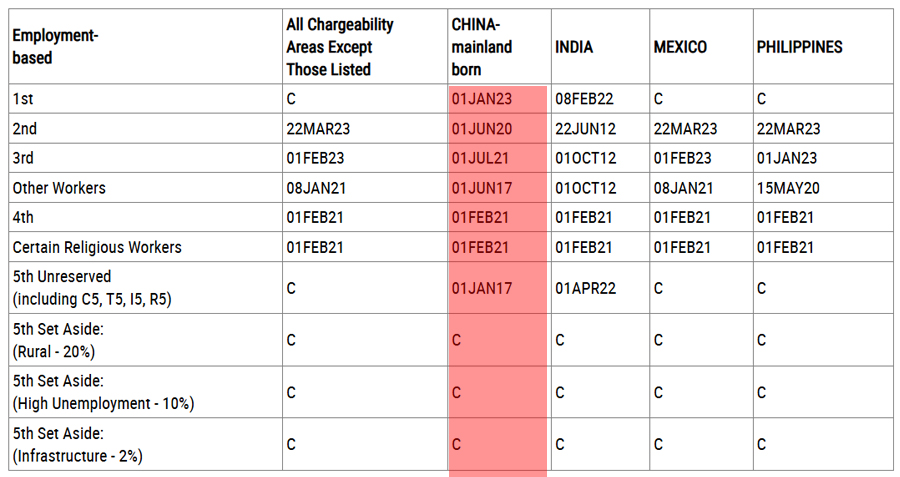The image size is (900, 477).
Task: Select the 01JAN23 date for China 1st preference
Action: coord(481,99)
